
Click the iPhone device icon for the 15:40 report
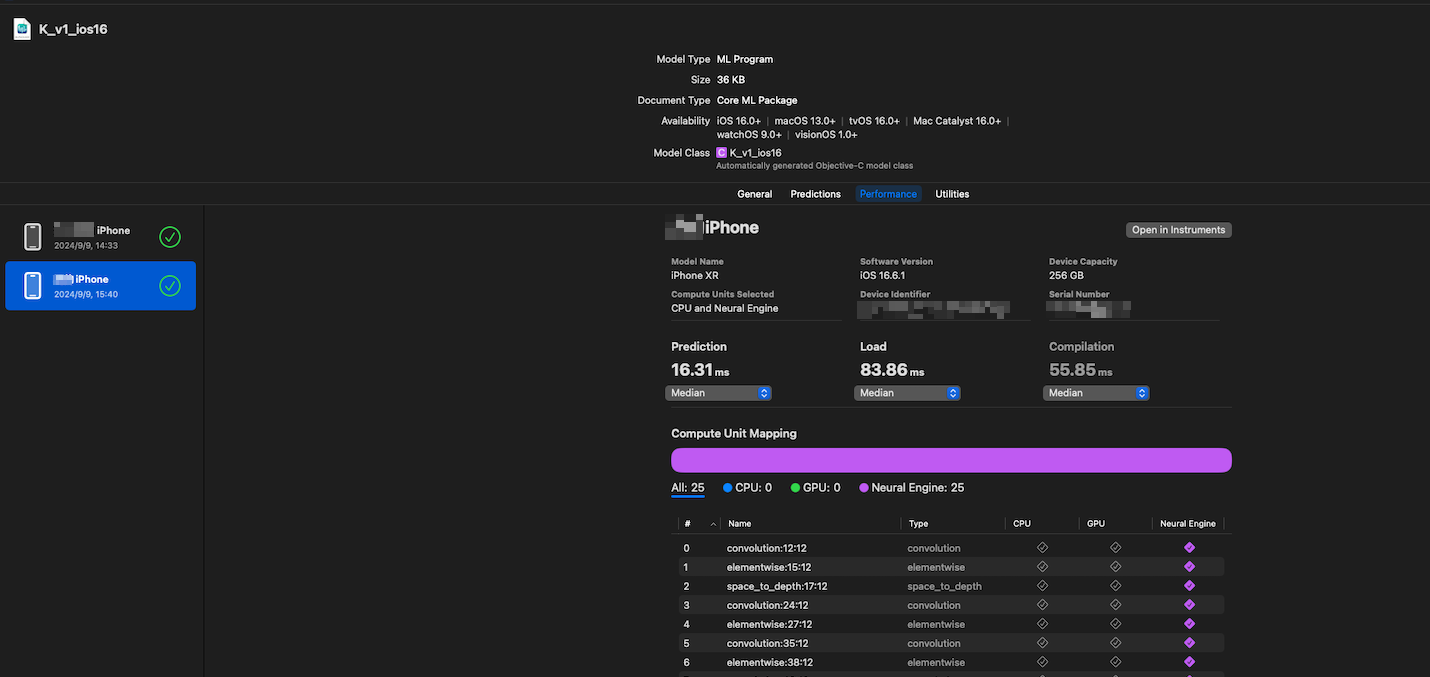33,286
